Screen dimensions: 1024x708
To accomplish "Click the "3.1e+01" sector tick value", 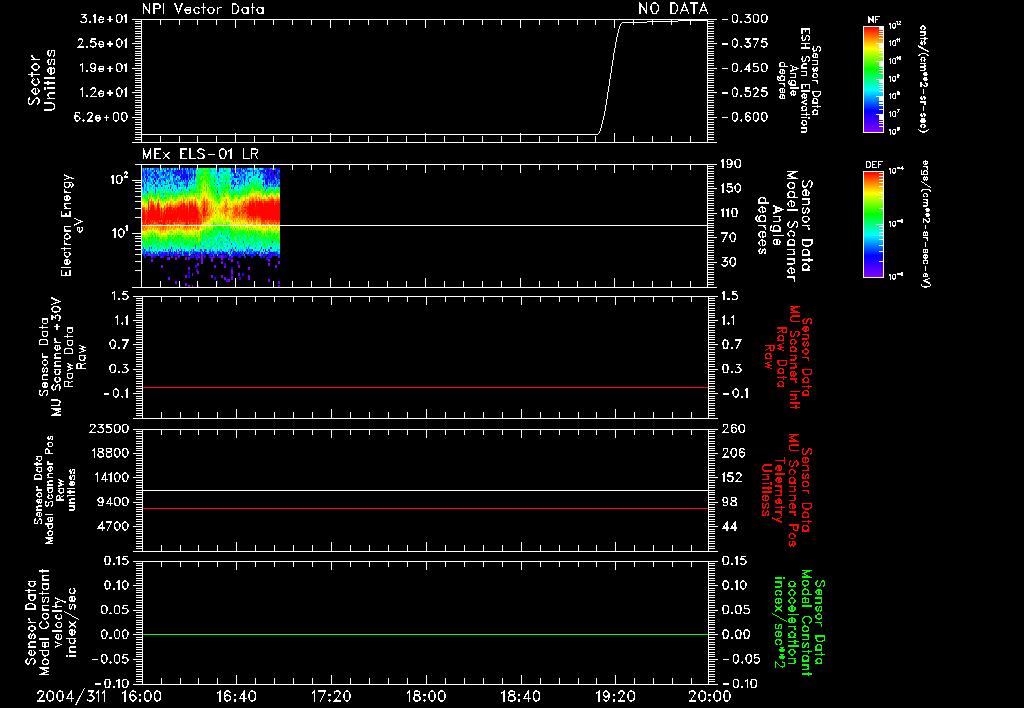I will 104,19.
